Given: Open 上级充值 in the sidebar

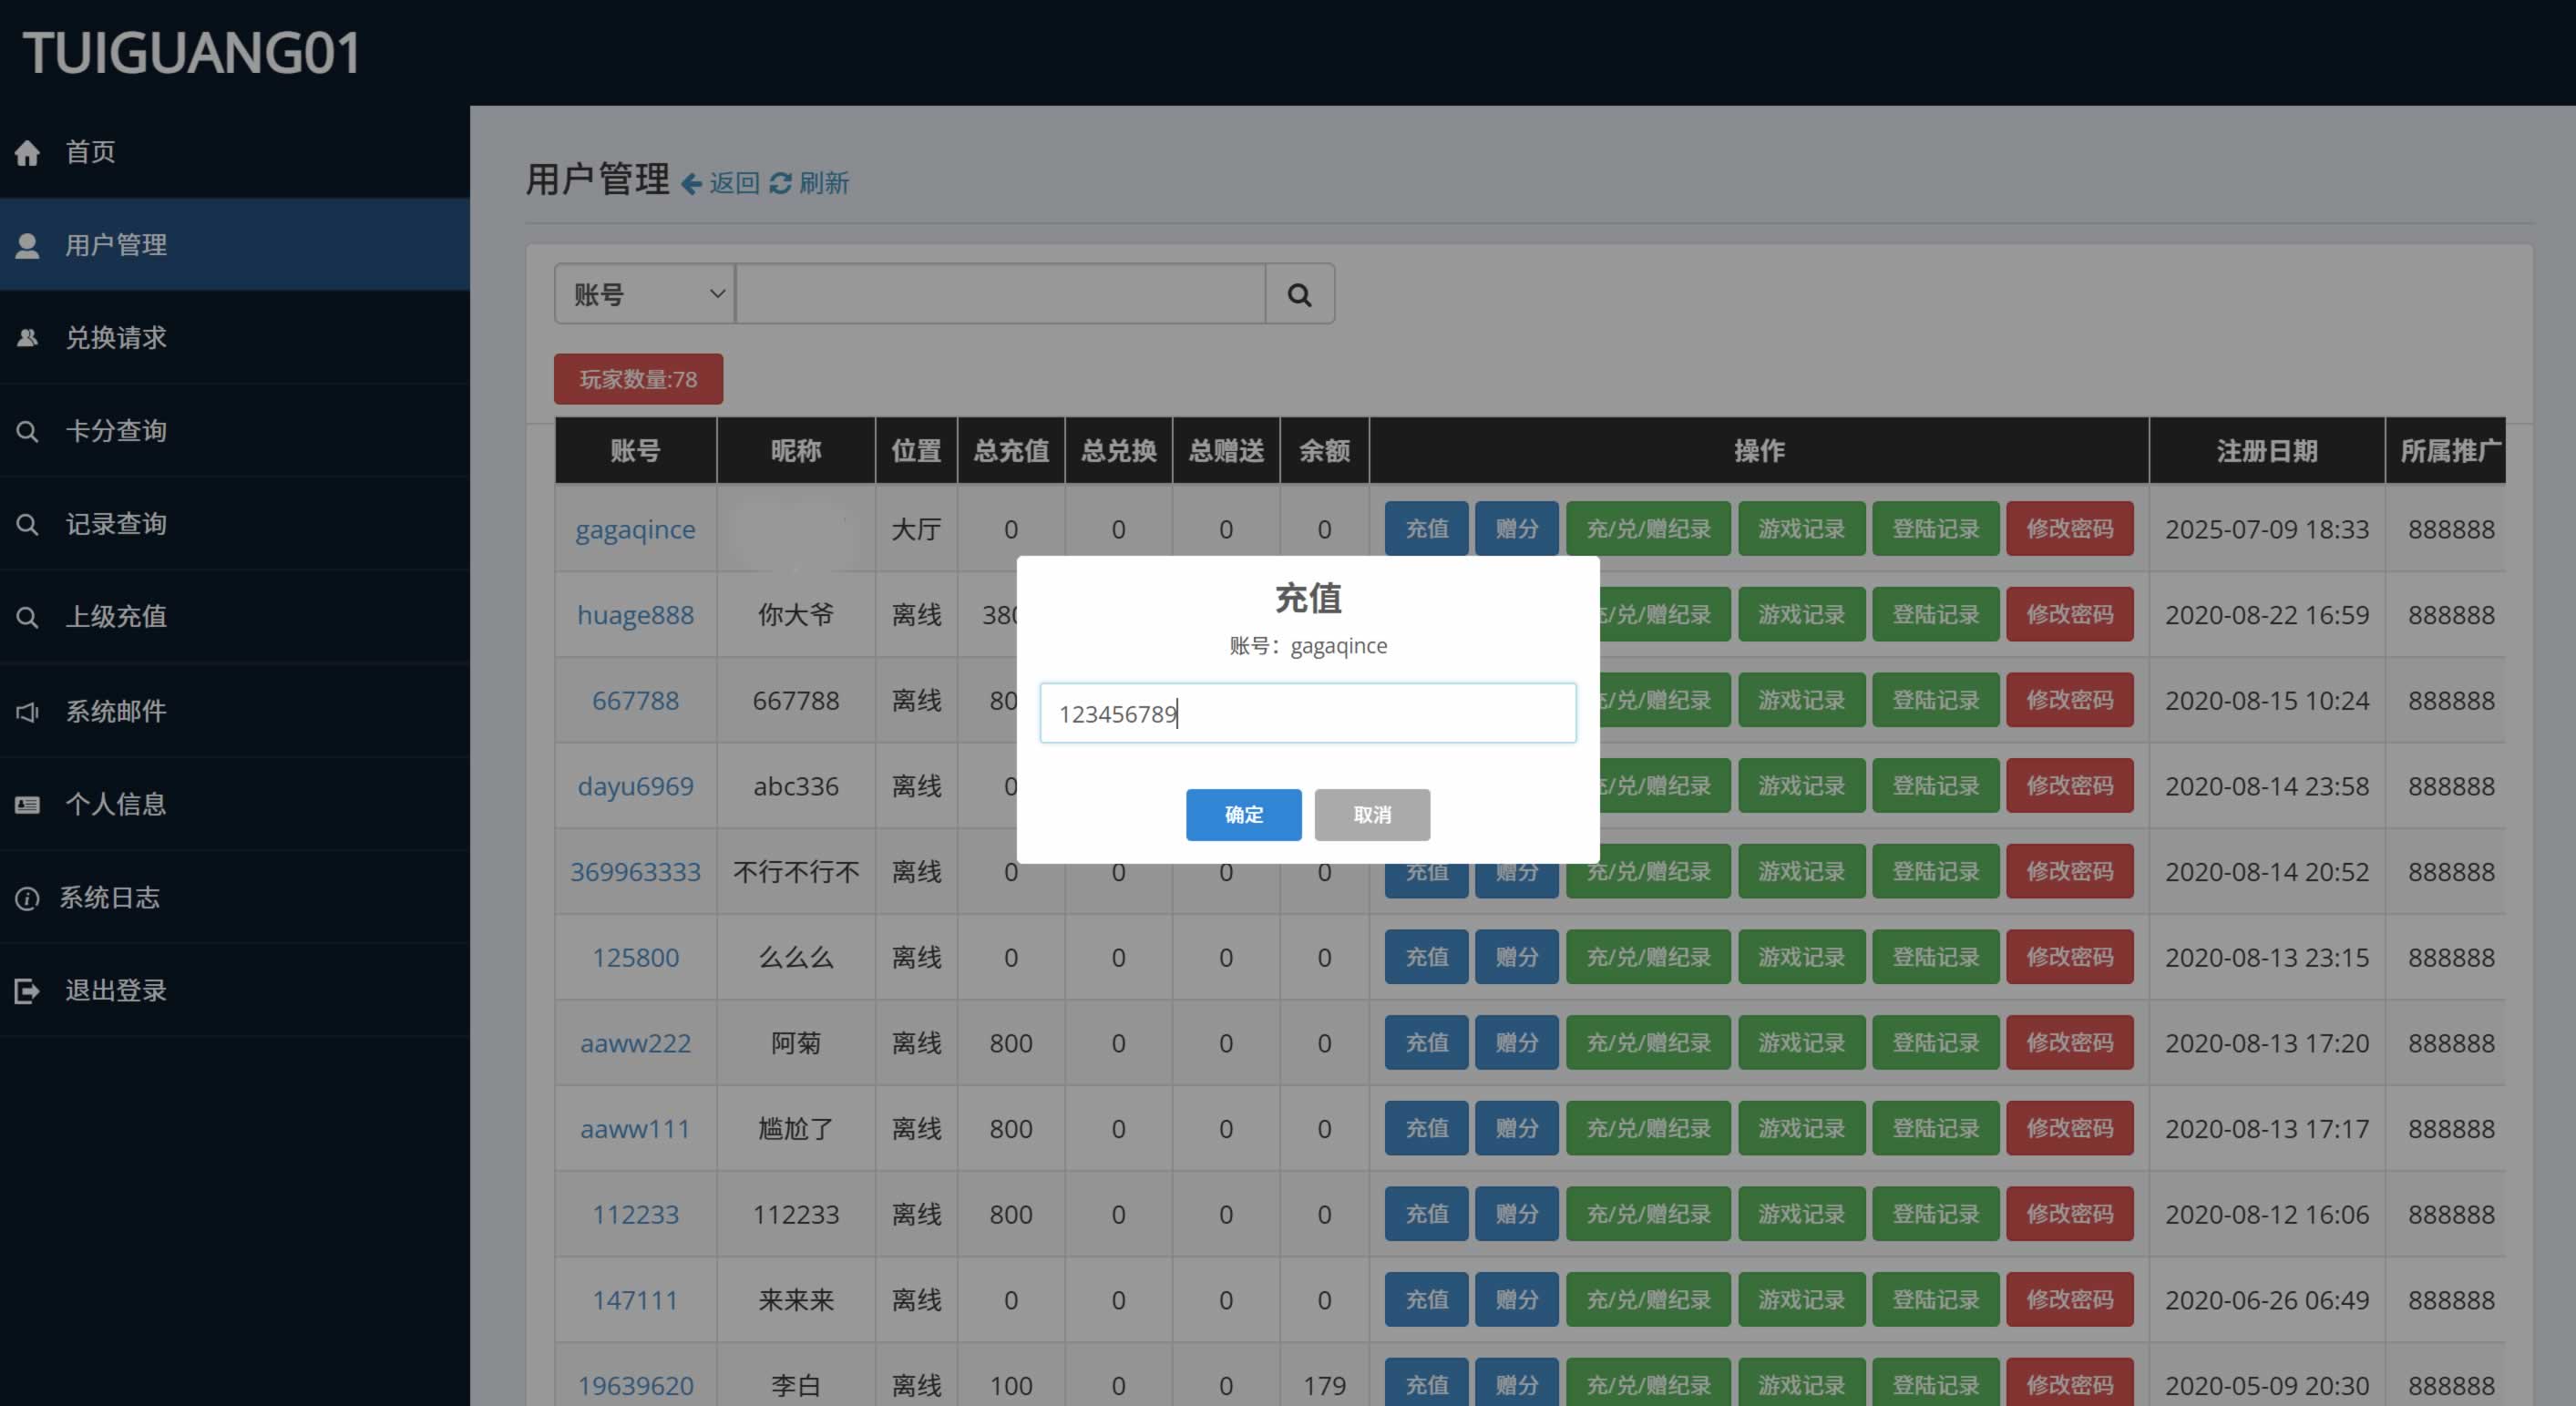Looking at the screenshot, I should (x=116, y=617).
